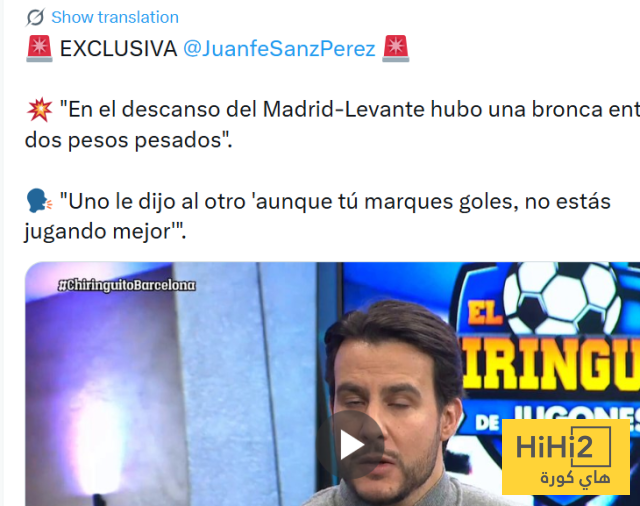
Task: Click the translation globe icon
Action: [x=35, y=18]
